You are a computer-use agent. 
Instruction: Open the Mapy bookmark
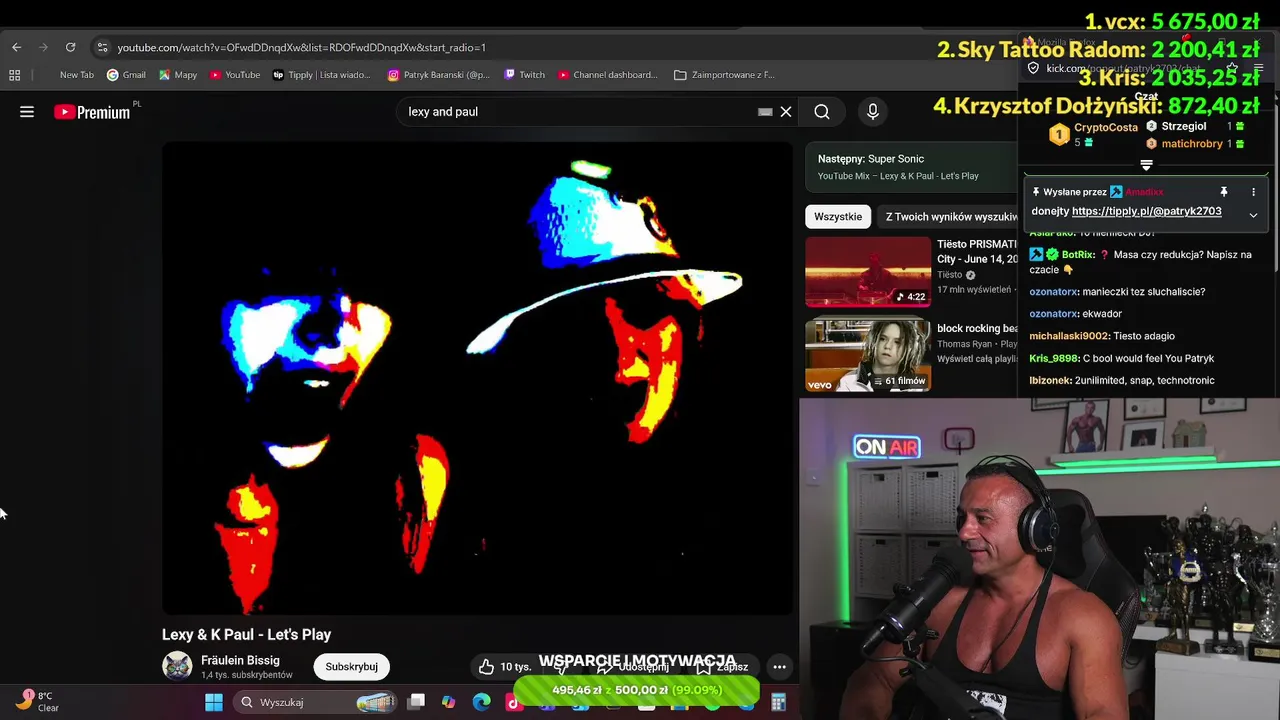(x=178, y=75)
